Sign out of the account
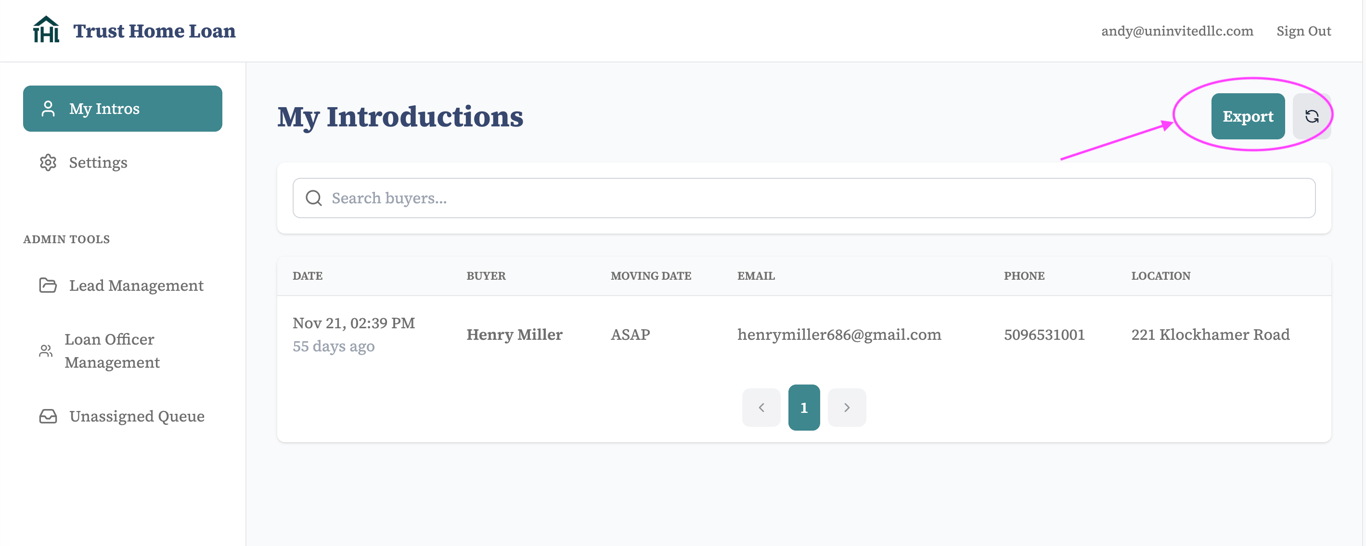Screen dimensions: 1366x546 (x=1303, y=31)
